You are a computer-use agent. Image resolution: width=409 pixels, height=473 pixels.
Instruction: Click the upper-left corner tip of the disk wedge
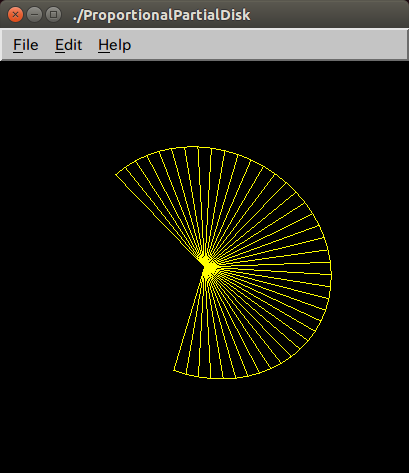coord(116,174)
